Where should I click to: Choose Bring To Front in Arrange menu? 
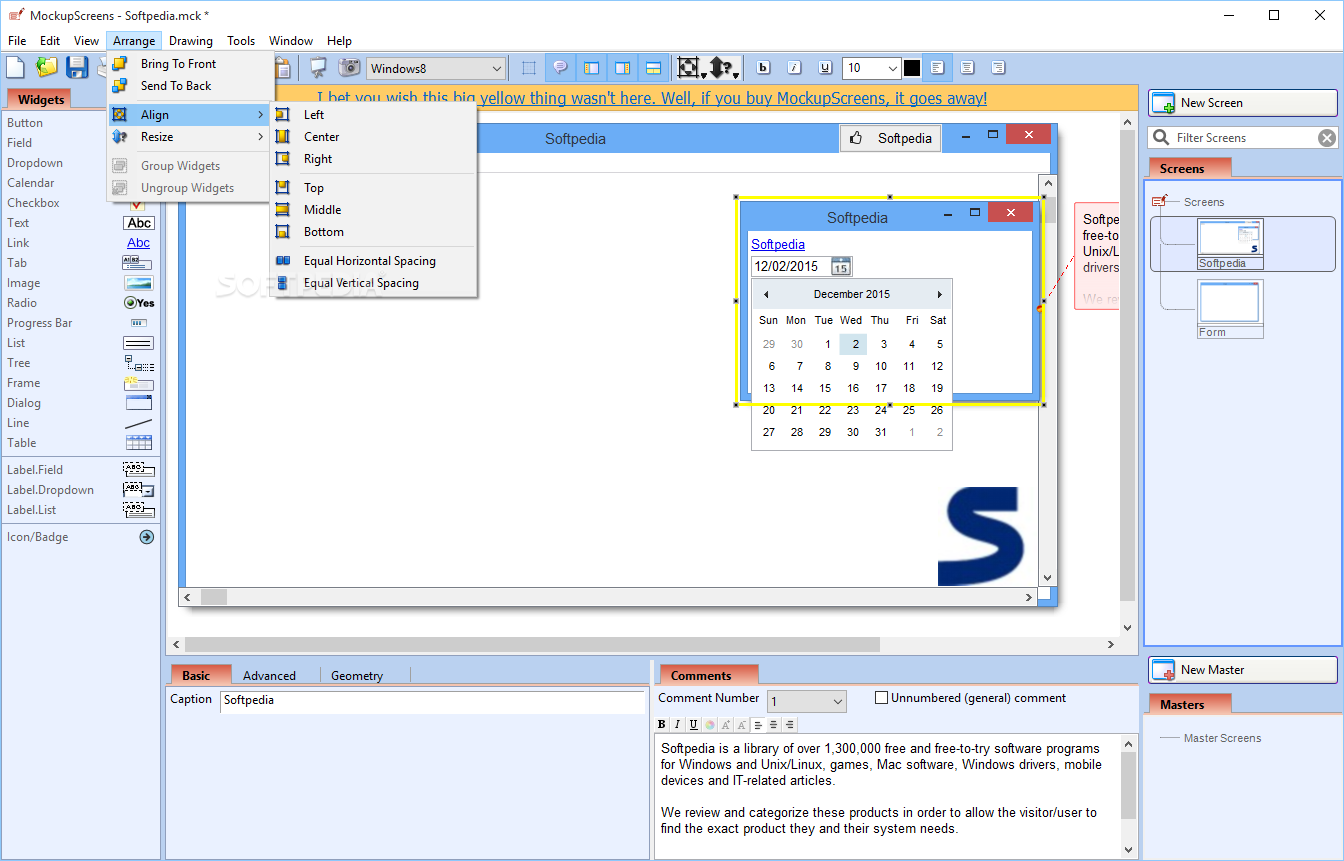190,64
